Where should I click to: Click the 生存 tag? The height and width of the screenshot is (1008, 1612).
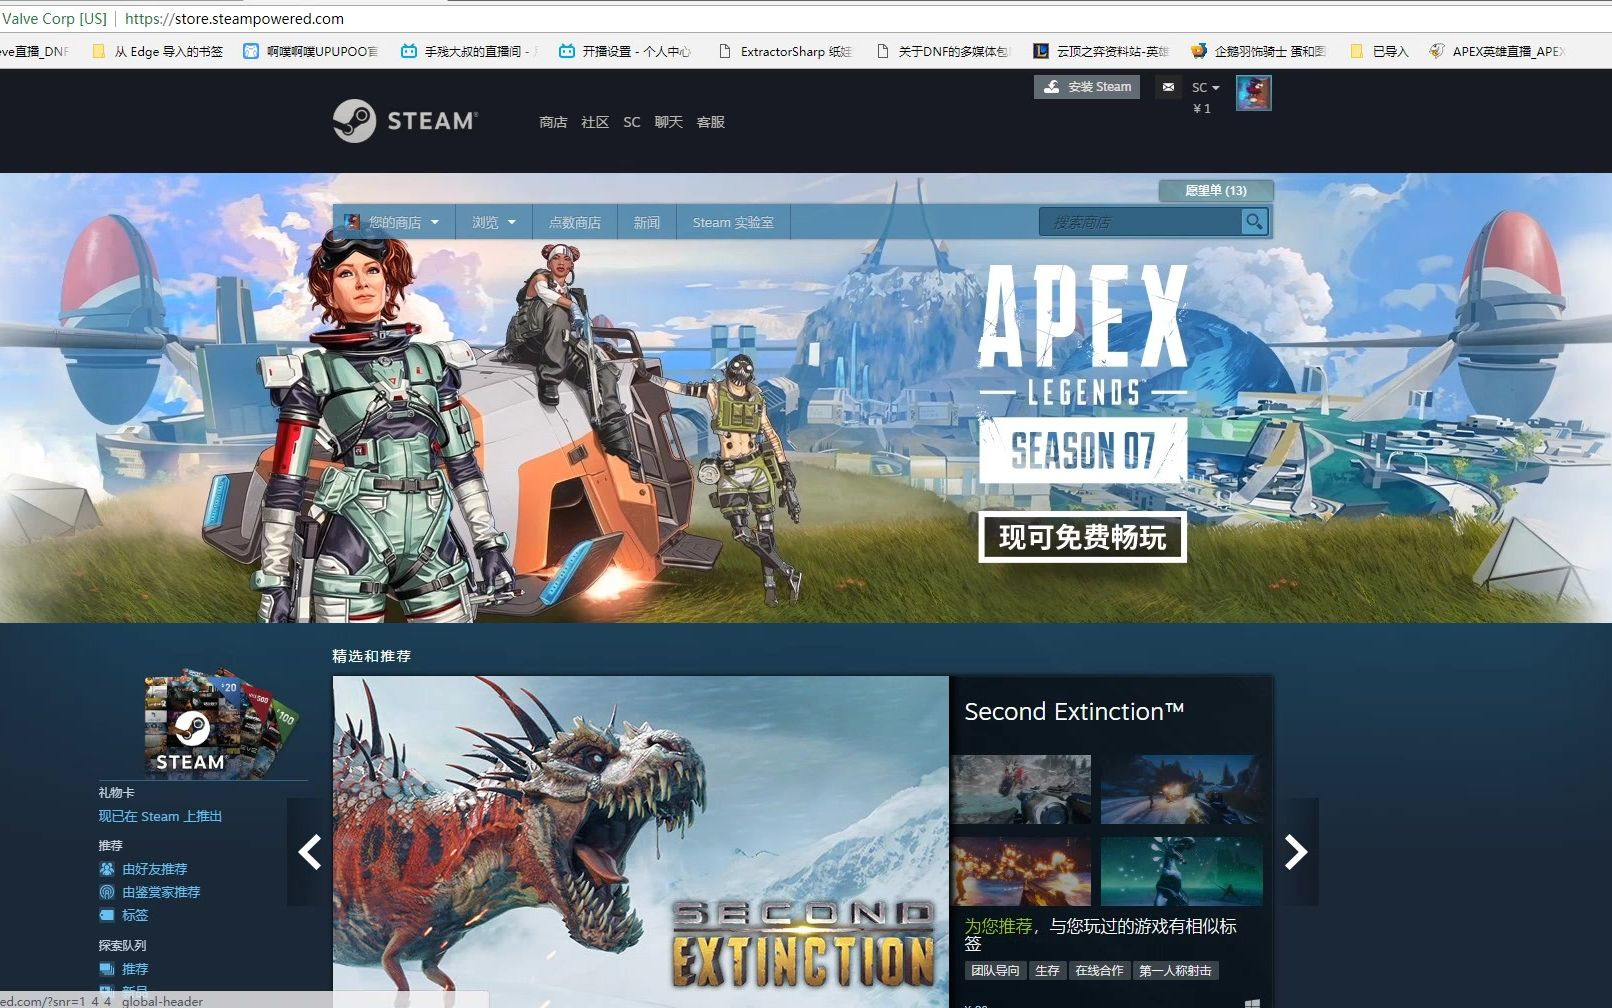tap(1047, 970)
